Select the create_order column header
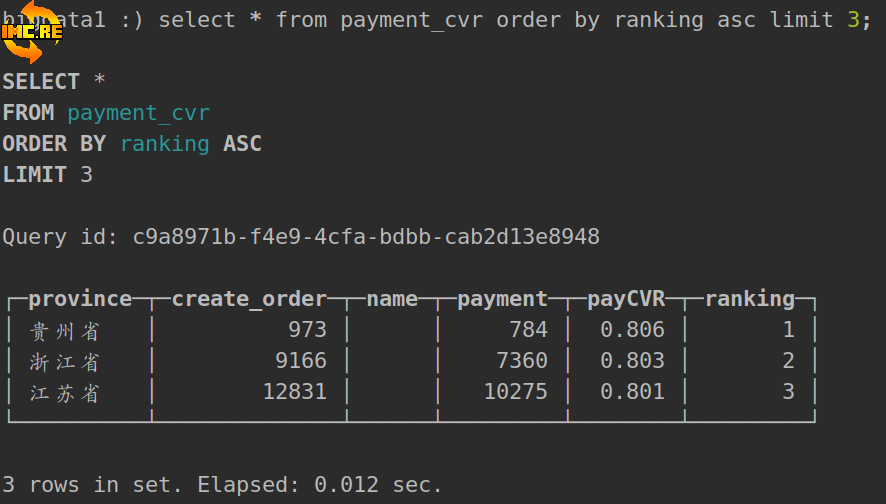Screen dimensions: 886x504 click(249, 299)
